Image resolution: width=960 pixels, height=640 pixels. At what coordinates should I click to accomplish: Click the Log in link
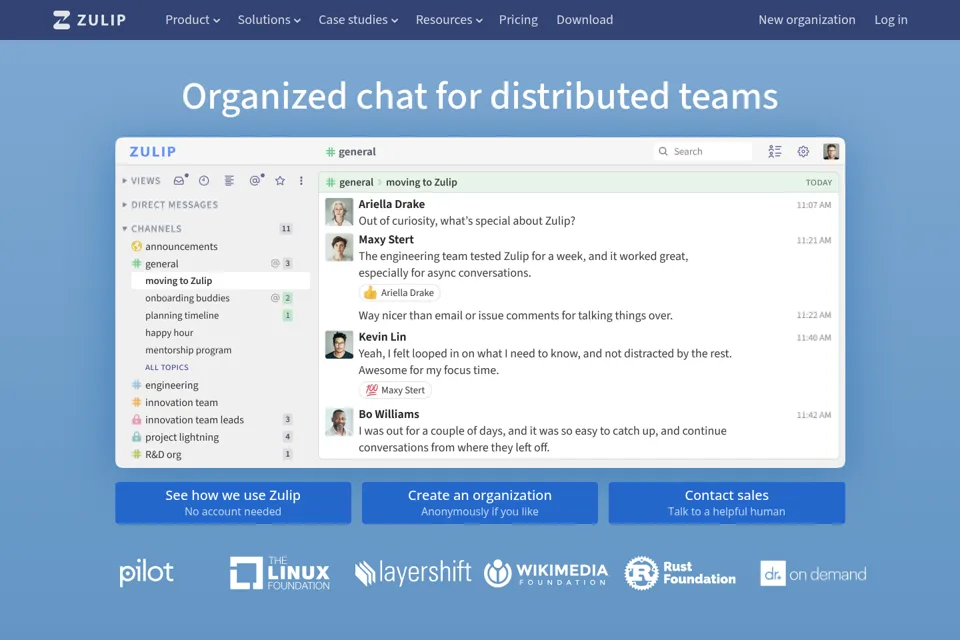(x=891, y=20)
